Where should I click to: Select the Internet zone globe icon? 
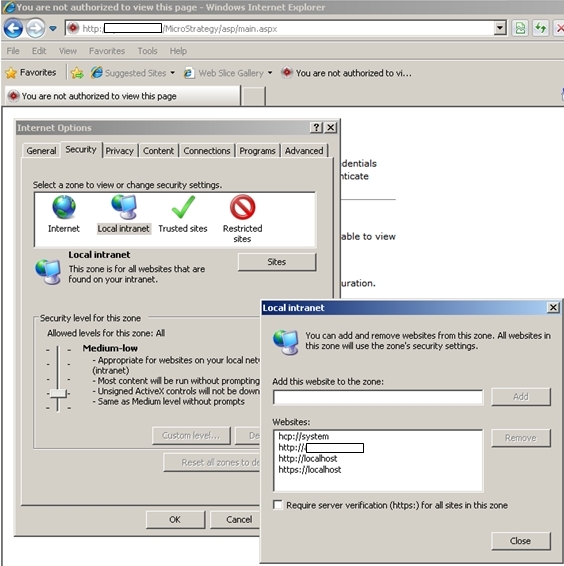click(64, 207)
